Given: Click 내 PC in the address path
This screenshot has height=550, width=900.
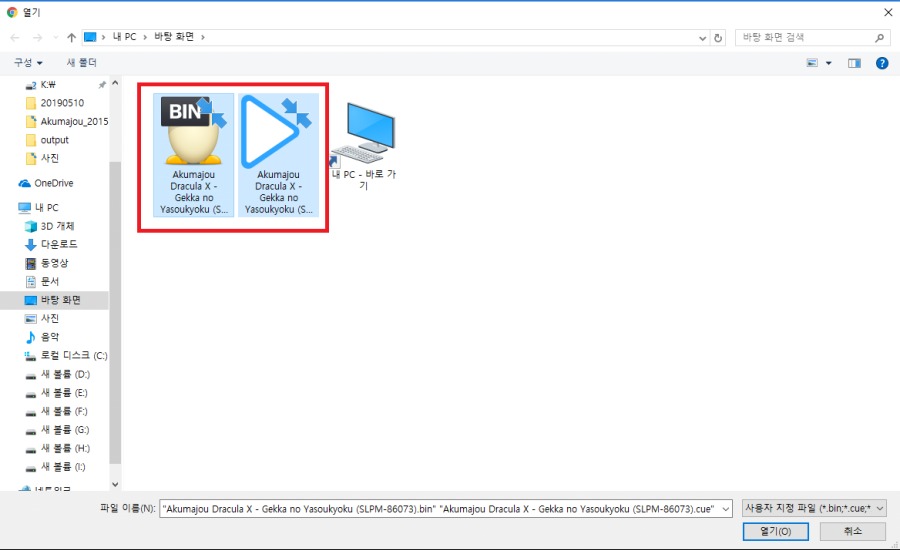Looking at the screenshot, I should click(125, 37).
